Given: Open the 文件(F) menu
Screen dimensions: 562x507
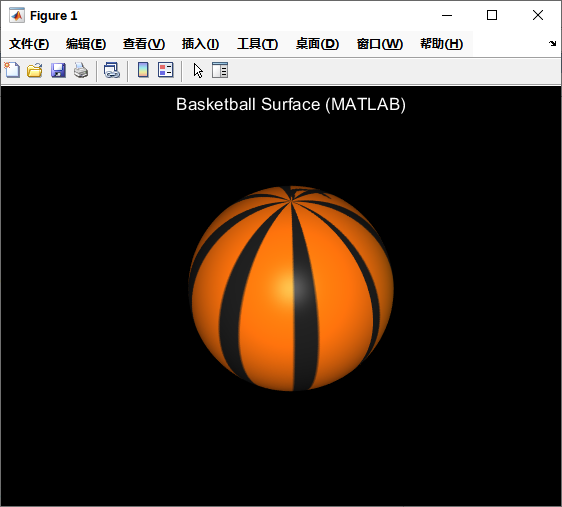Looking at the screenshot, I should pyautogui.click(x=29, y=44).
